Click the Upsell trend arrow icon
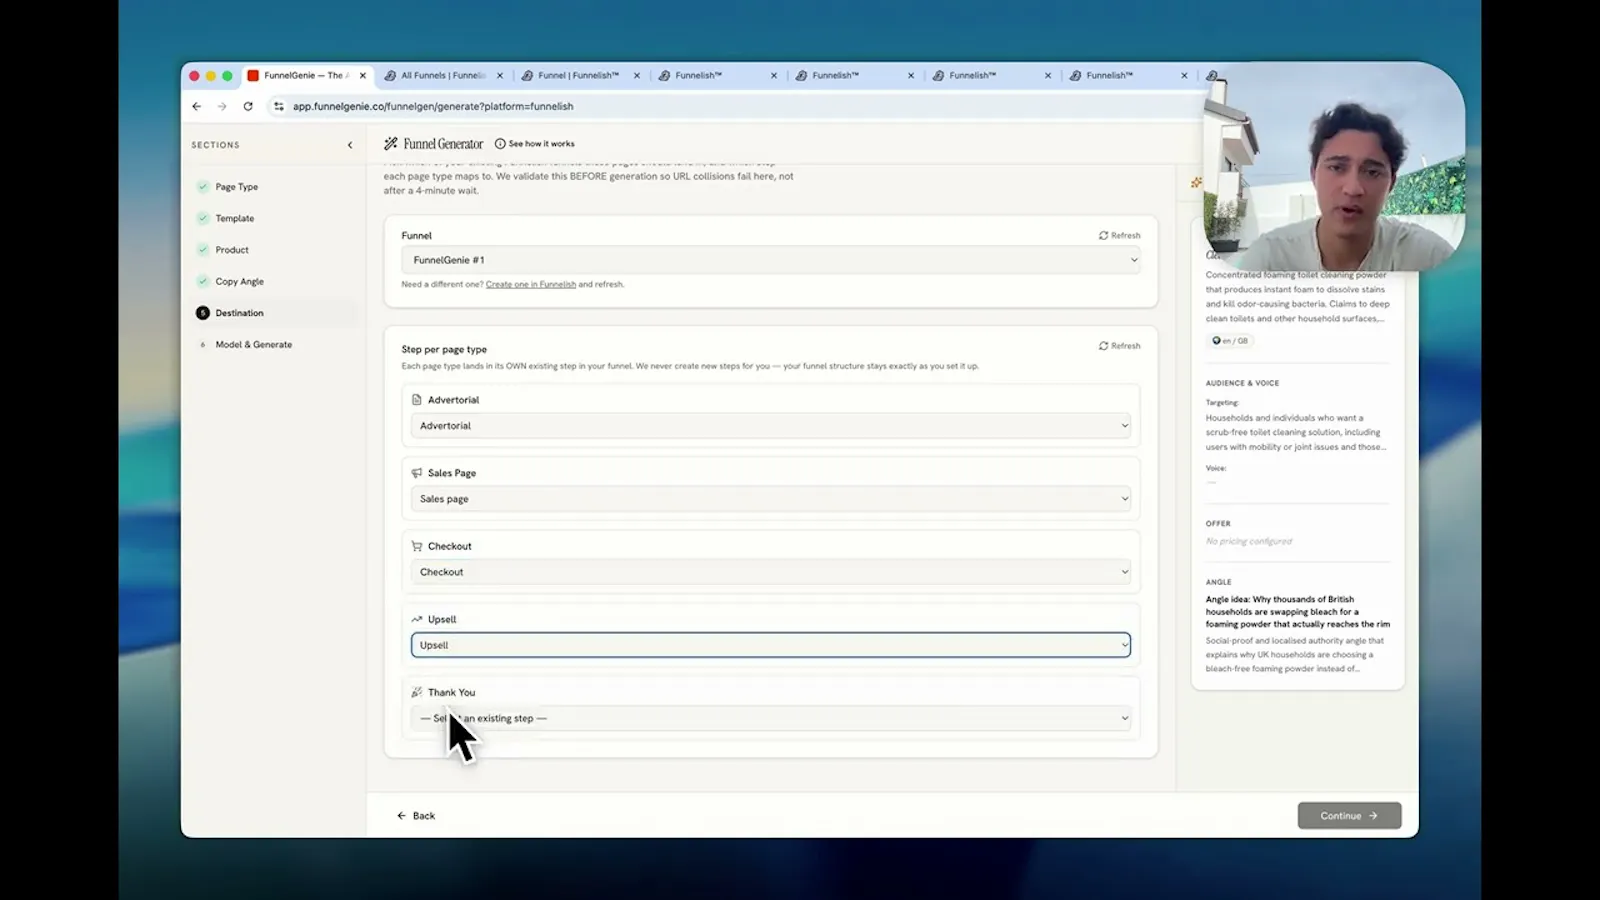1600x900 pixels. 417,619
